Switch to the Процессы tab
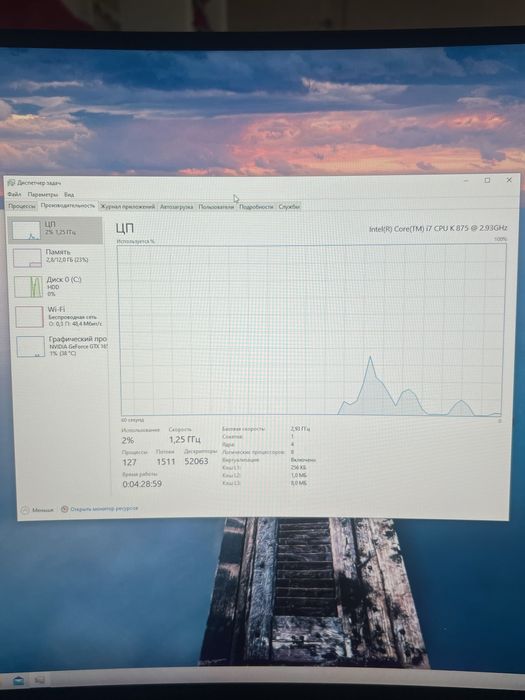Screen dimensions: 525x700 pyautogui.click(x=22, y=206)
